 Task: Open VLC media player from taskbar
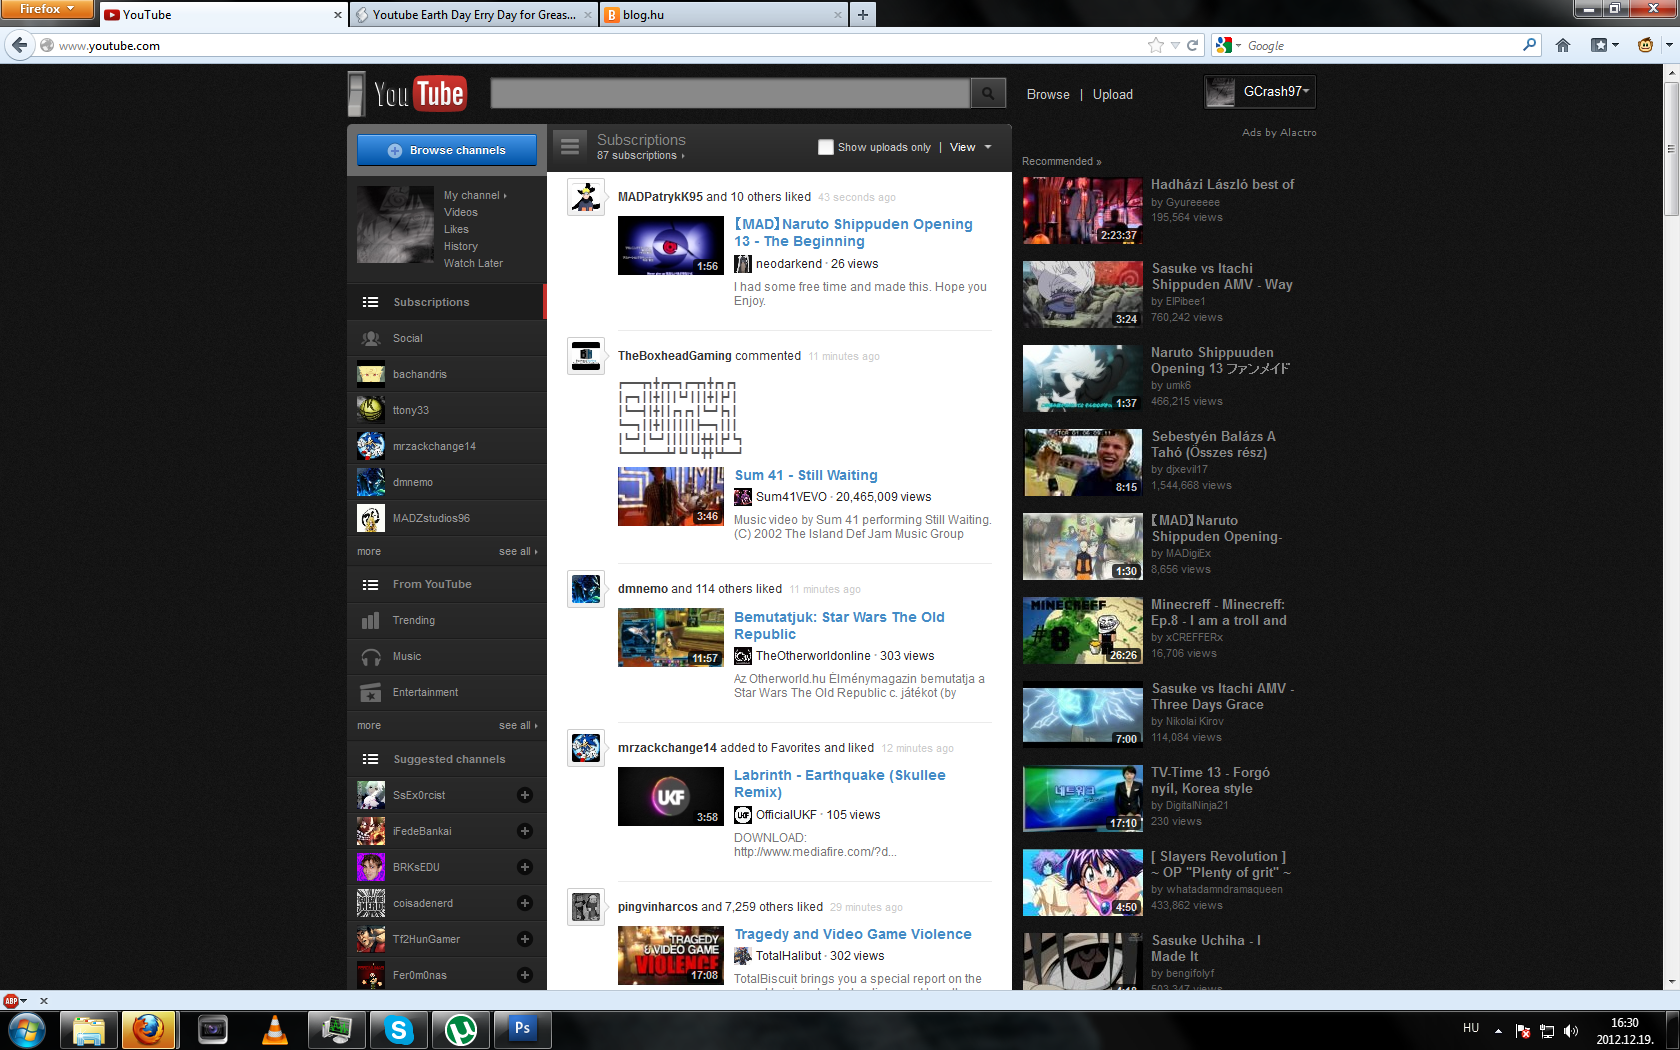click(274, 1029)
